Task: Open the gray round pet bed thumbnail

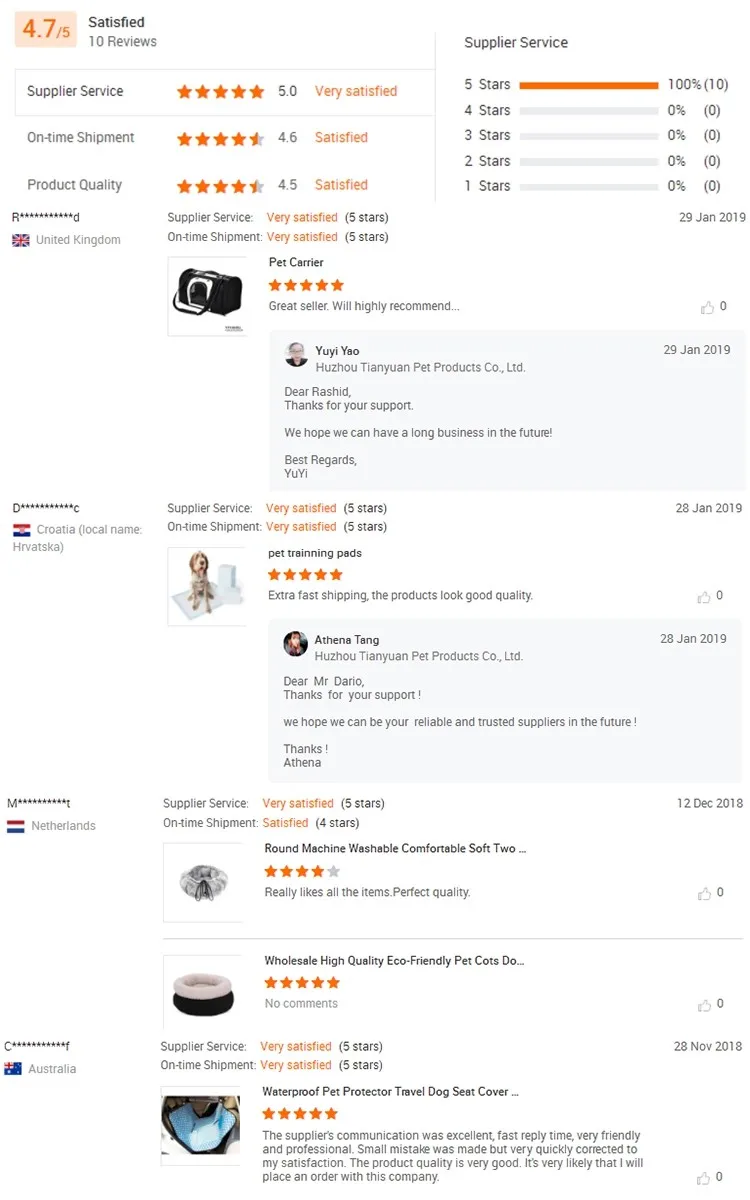Action: 203,881
